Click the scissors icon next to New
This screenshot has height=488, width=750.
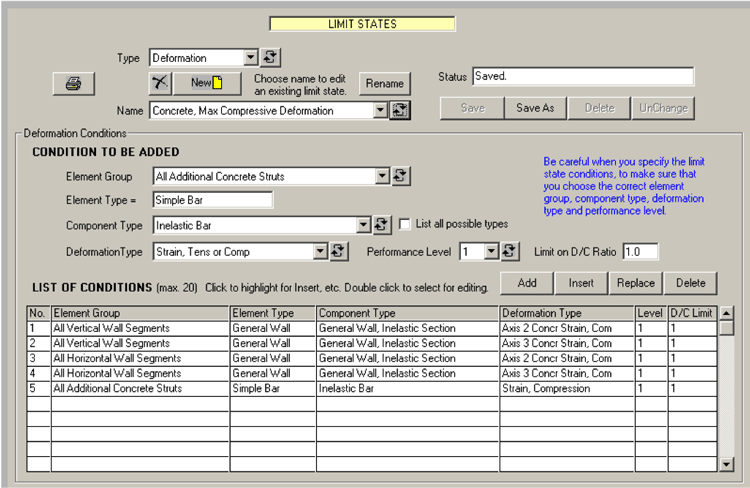(x=160, y=83)
